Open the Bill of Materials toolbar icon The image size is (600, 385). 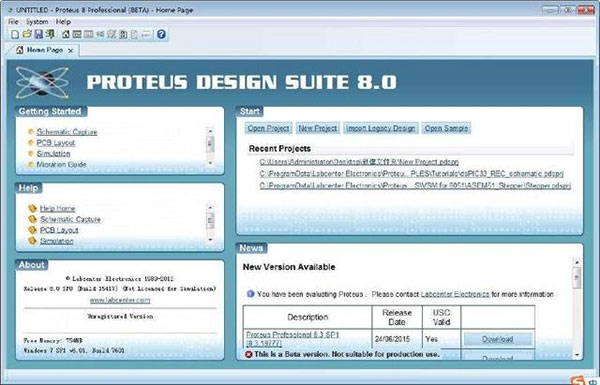[134, 34]
